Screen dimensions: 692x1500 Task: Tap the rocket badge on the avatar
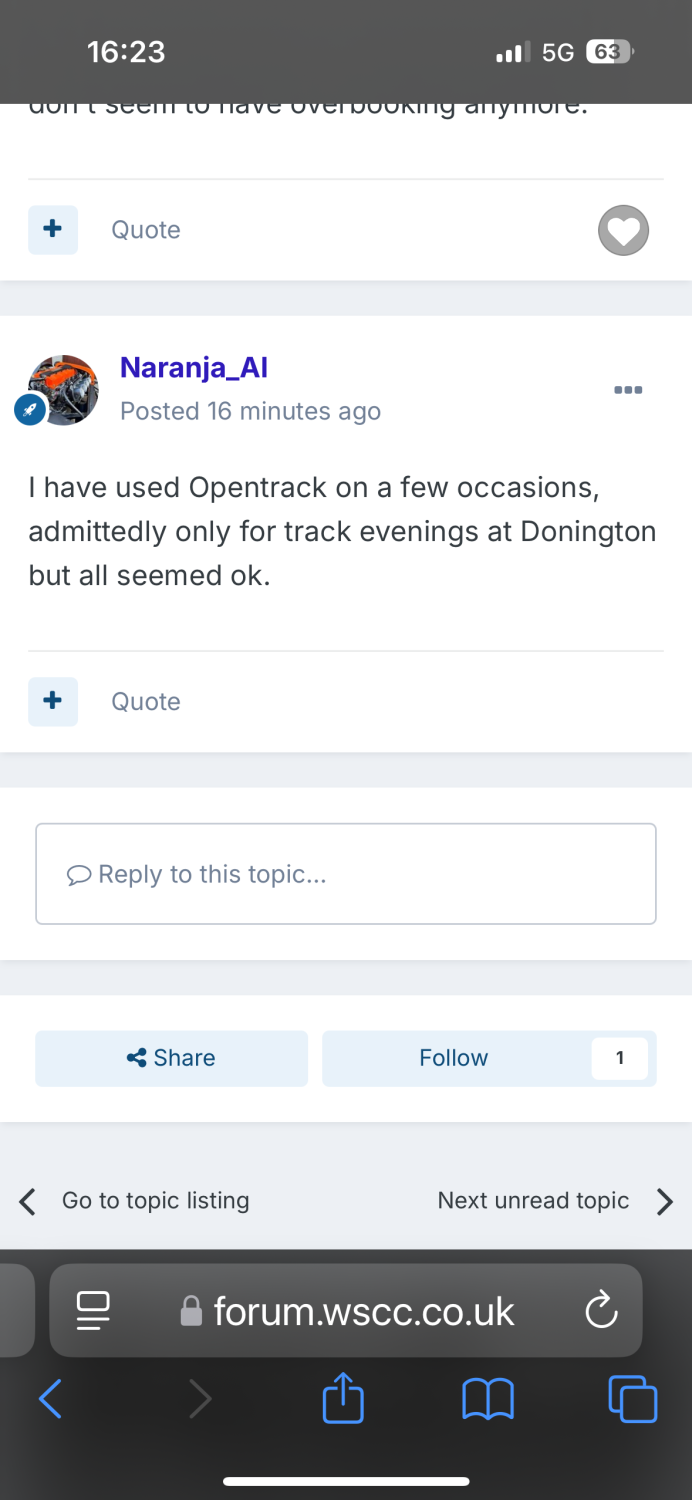[x=29, y=410]
